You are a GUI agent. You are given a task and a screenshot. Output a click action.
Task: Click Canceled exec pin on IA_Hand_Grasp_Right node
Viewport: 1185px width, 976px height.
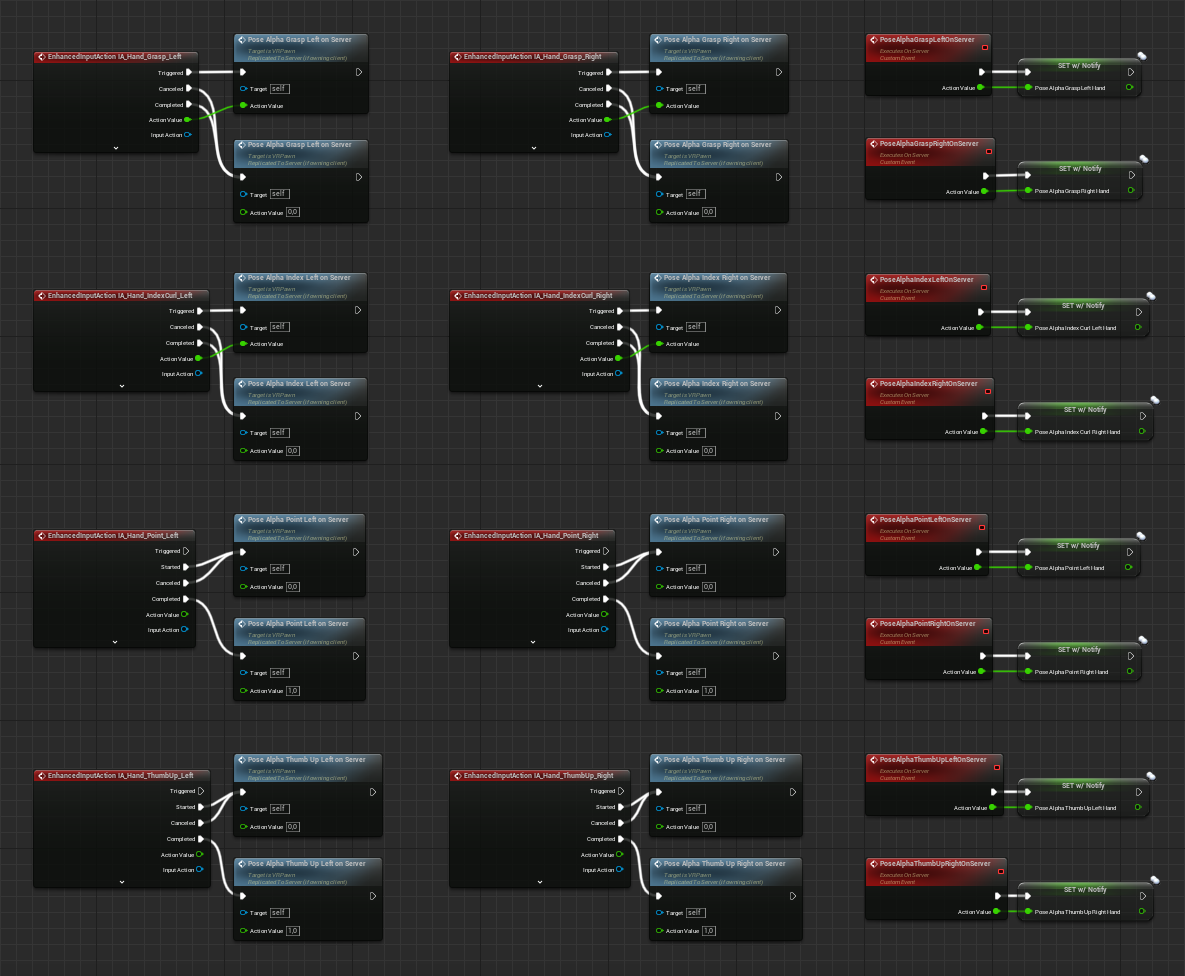tap(609, 88)
